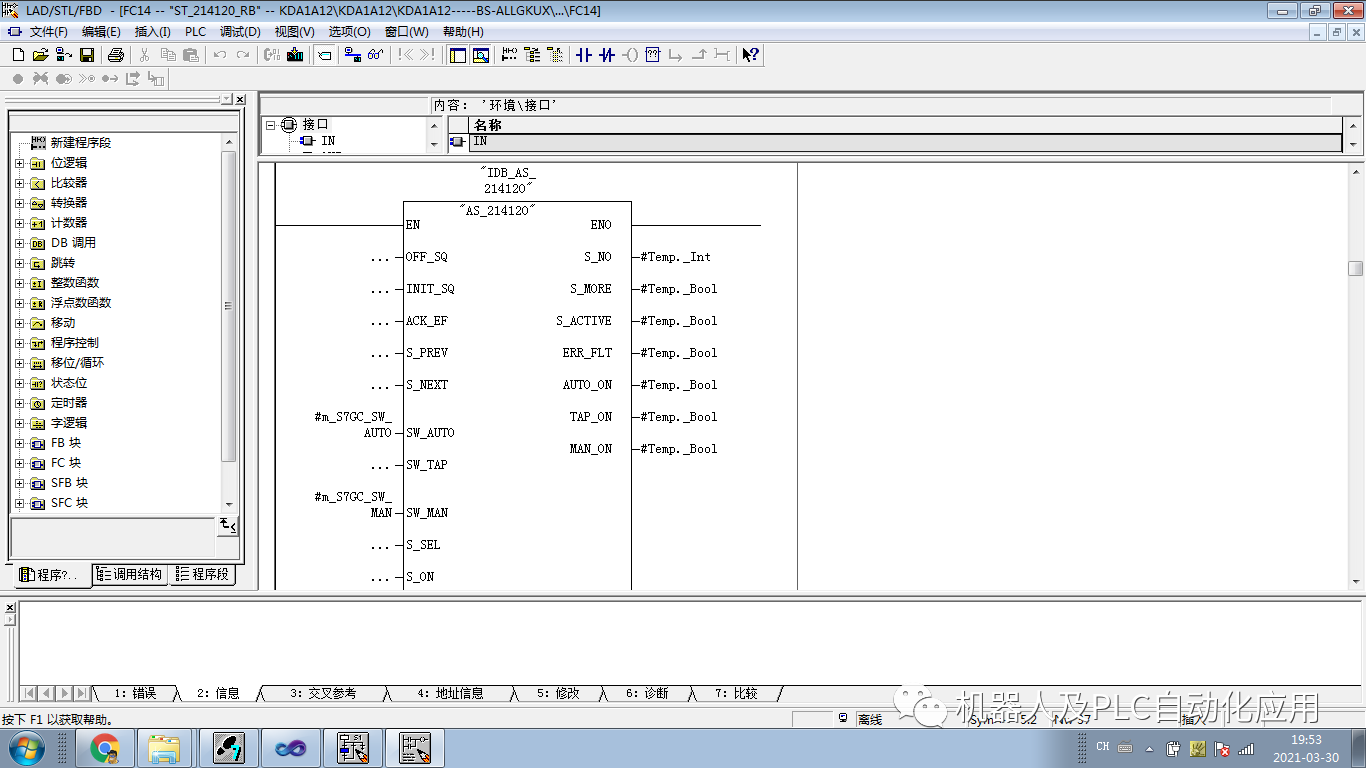Open the 文件(F) menu
Screen dimensions: 1366x768
[48, 32]
